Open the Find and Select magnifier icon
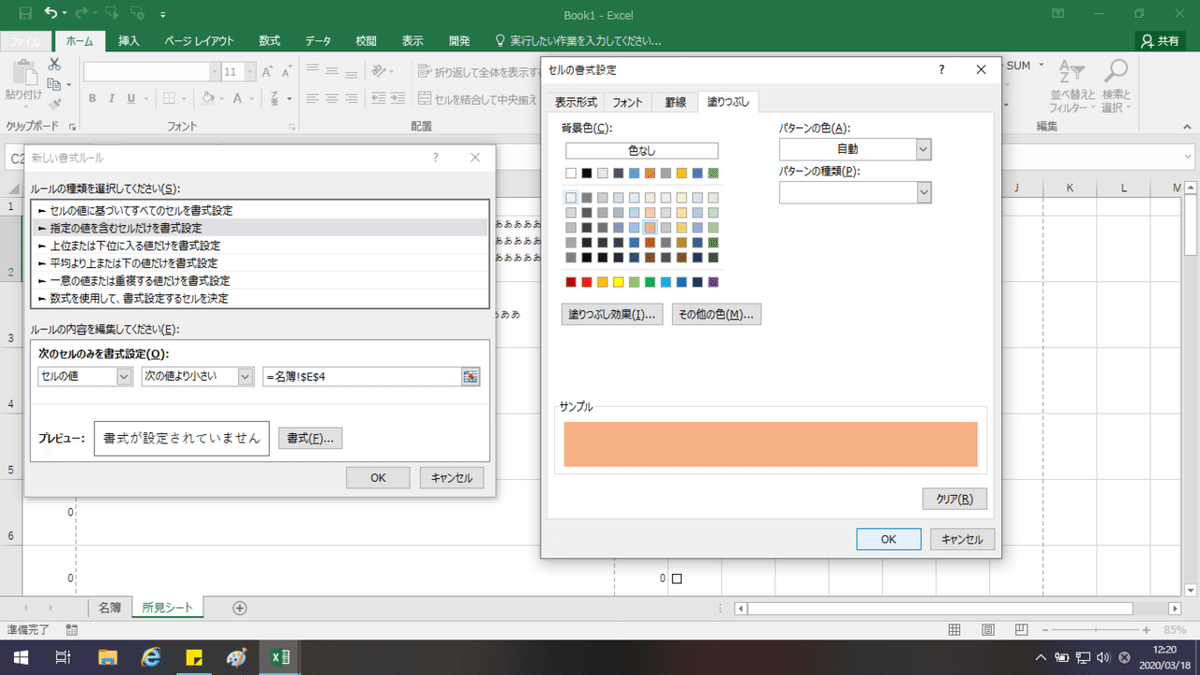 1114,72
